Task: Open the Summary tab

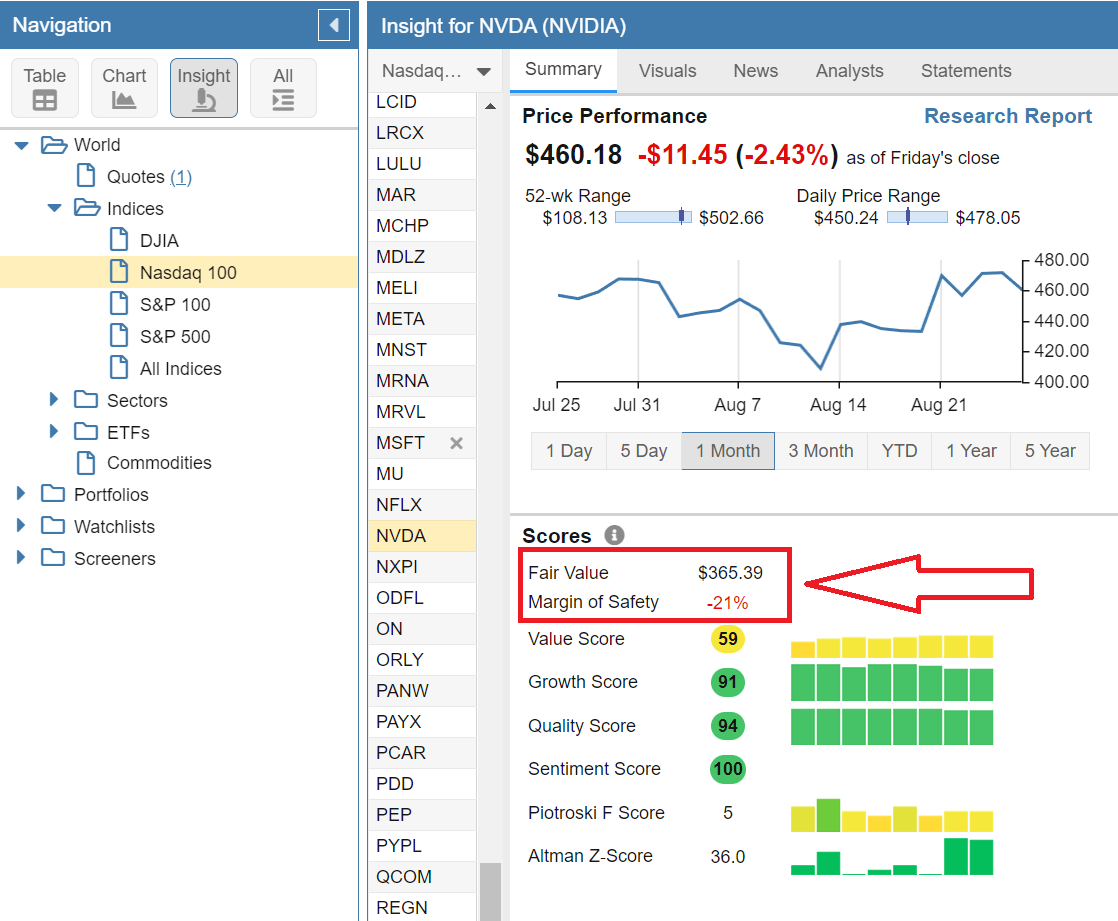Action: tap(563, 70)
